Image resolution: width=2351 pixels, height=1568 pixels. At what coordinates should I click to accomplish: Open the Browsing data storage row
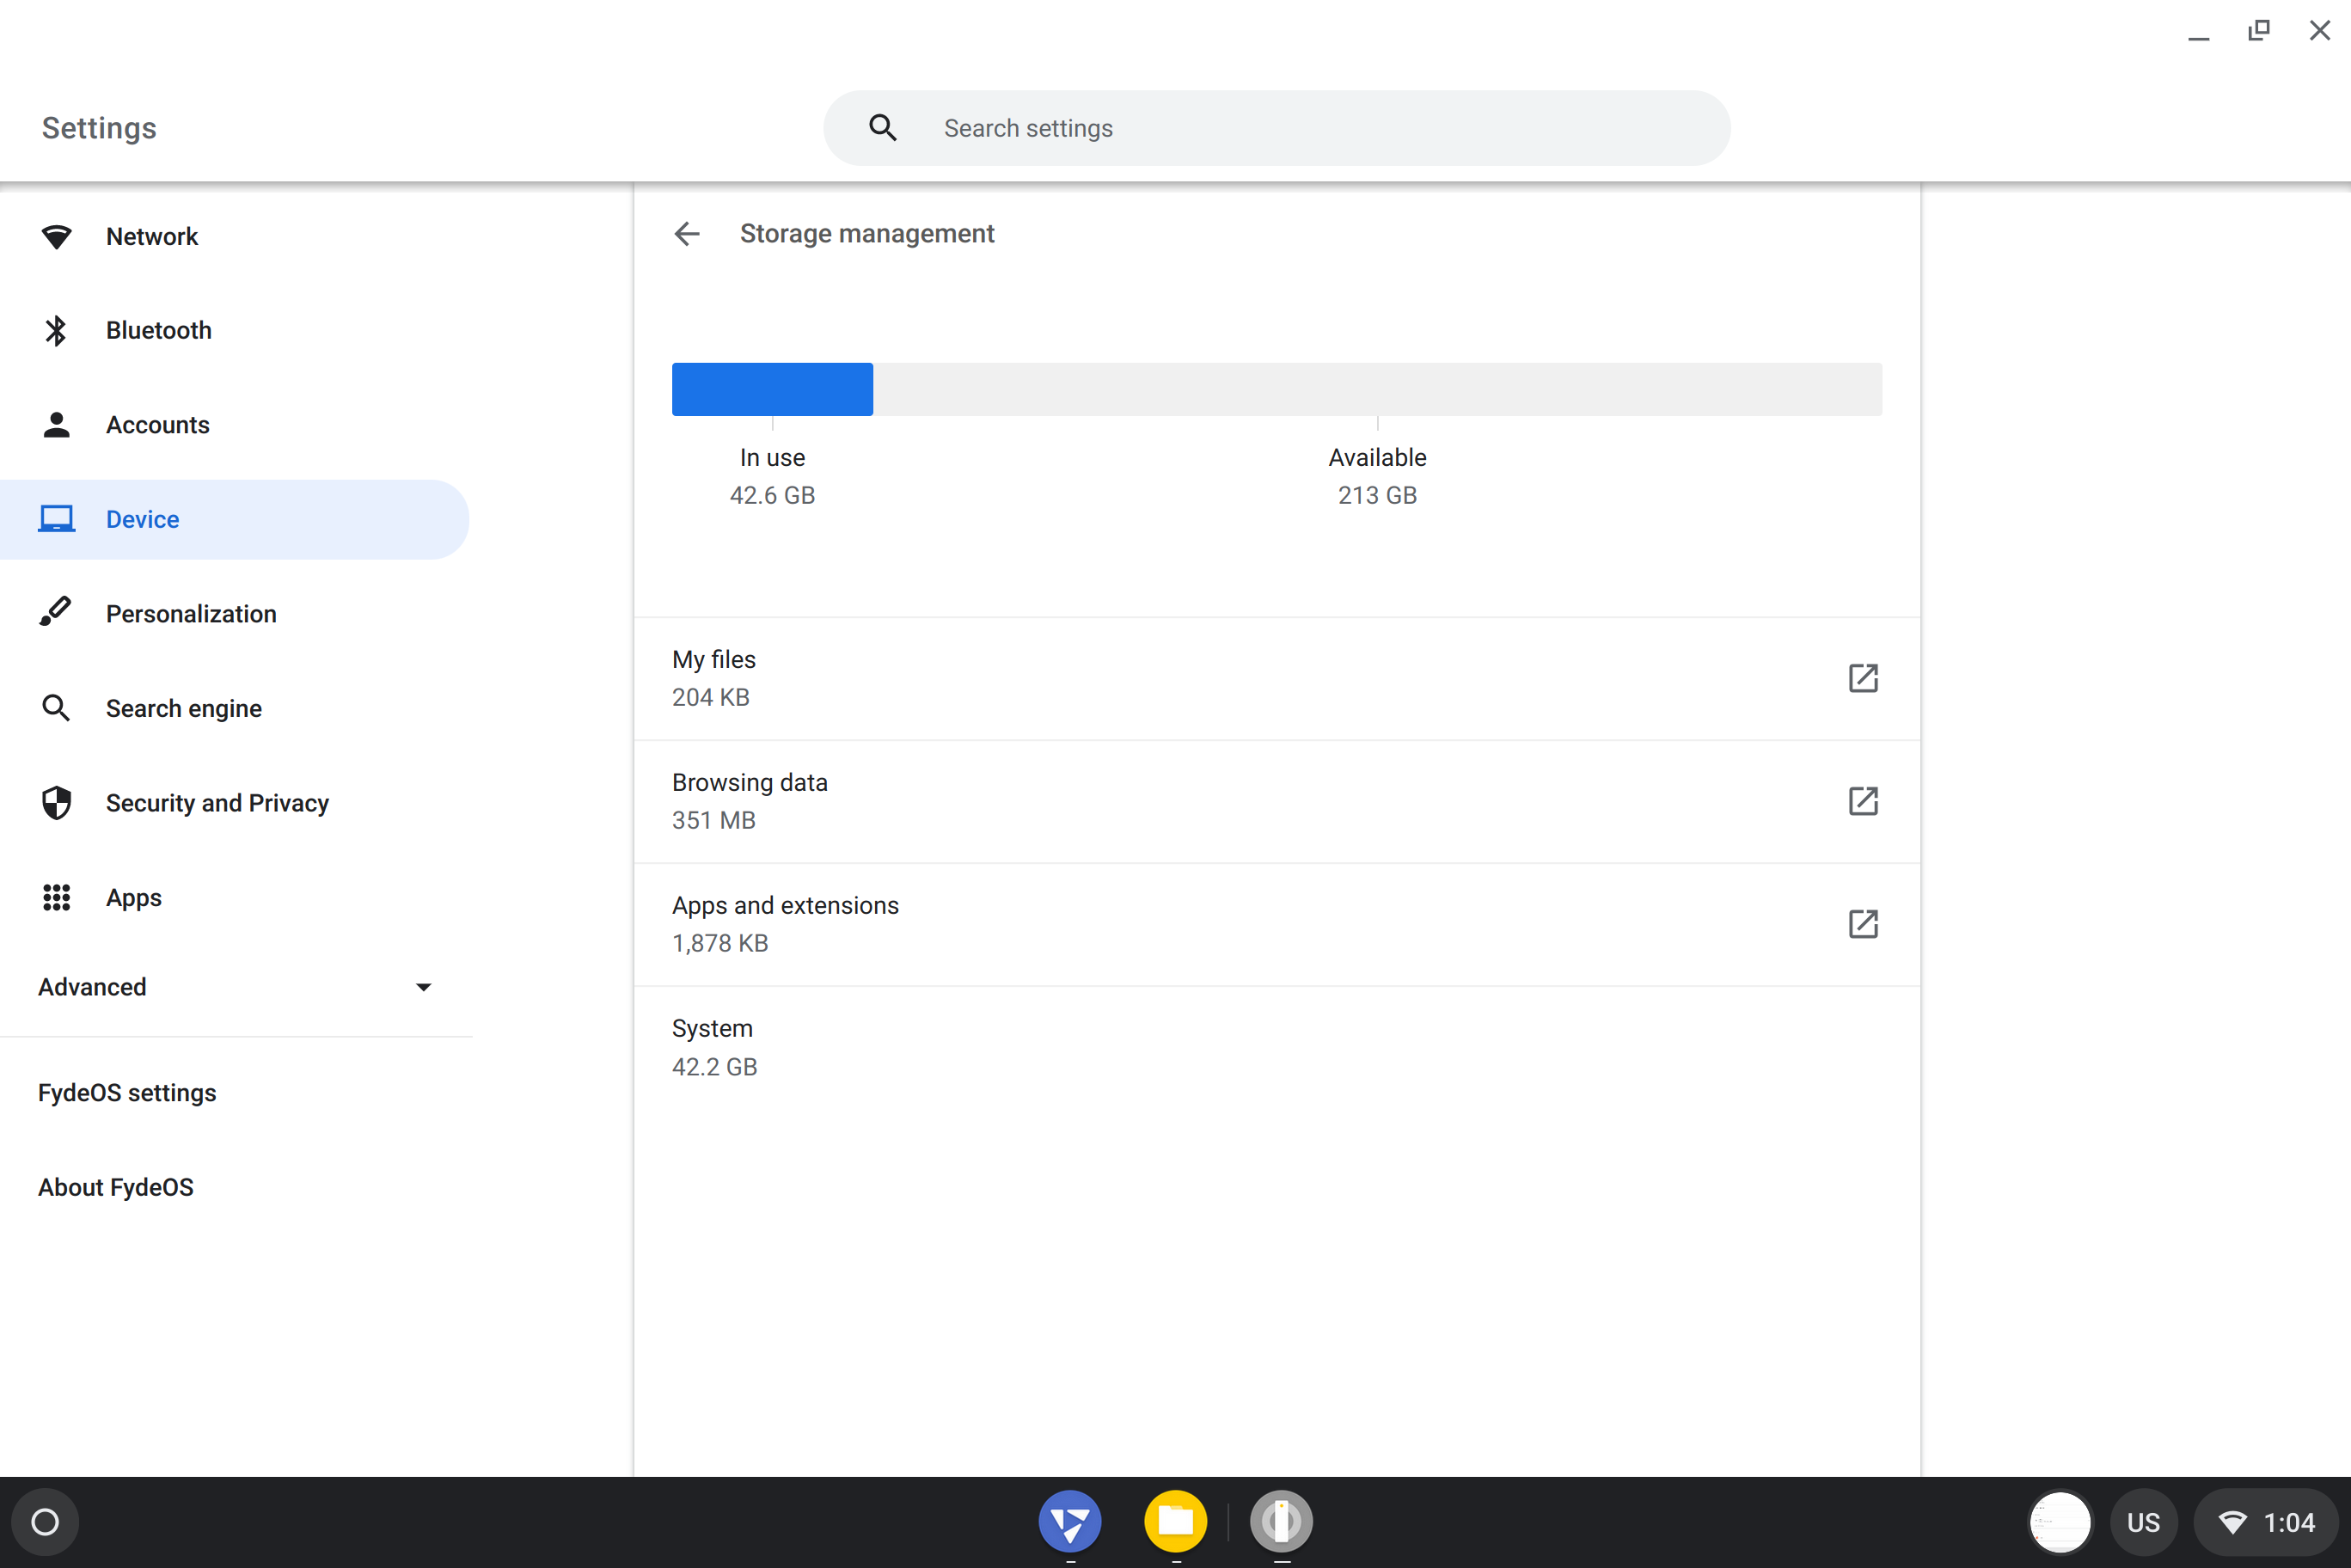(1276, 801)
